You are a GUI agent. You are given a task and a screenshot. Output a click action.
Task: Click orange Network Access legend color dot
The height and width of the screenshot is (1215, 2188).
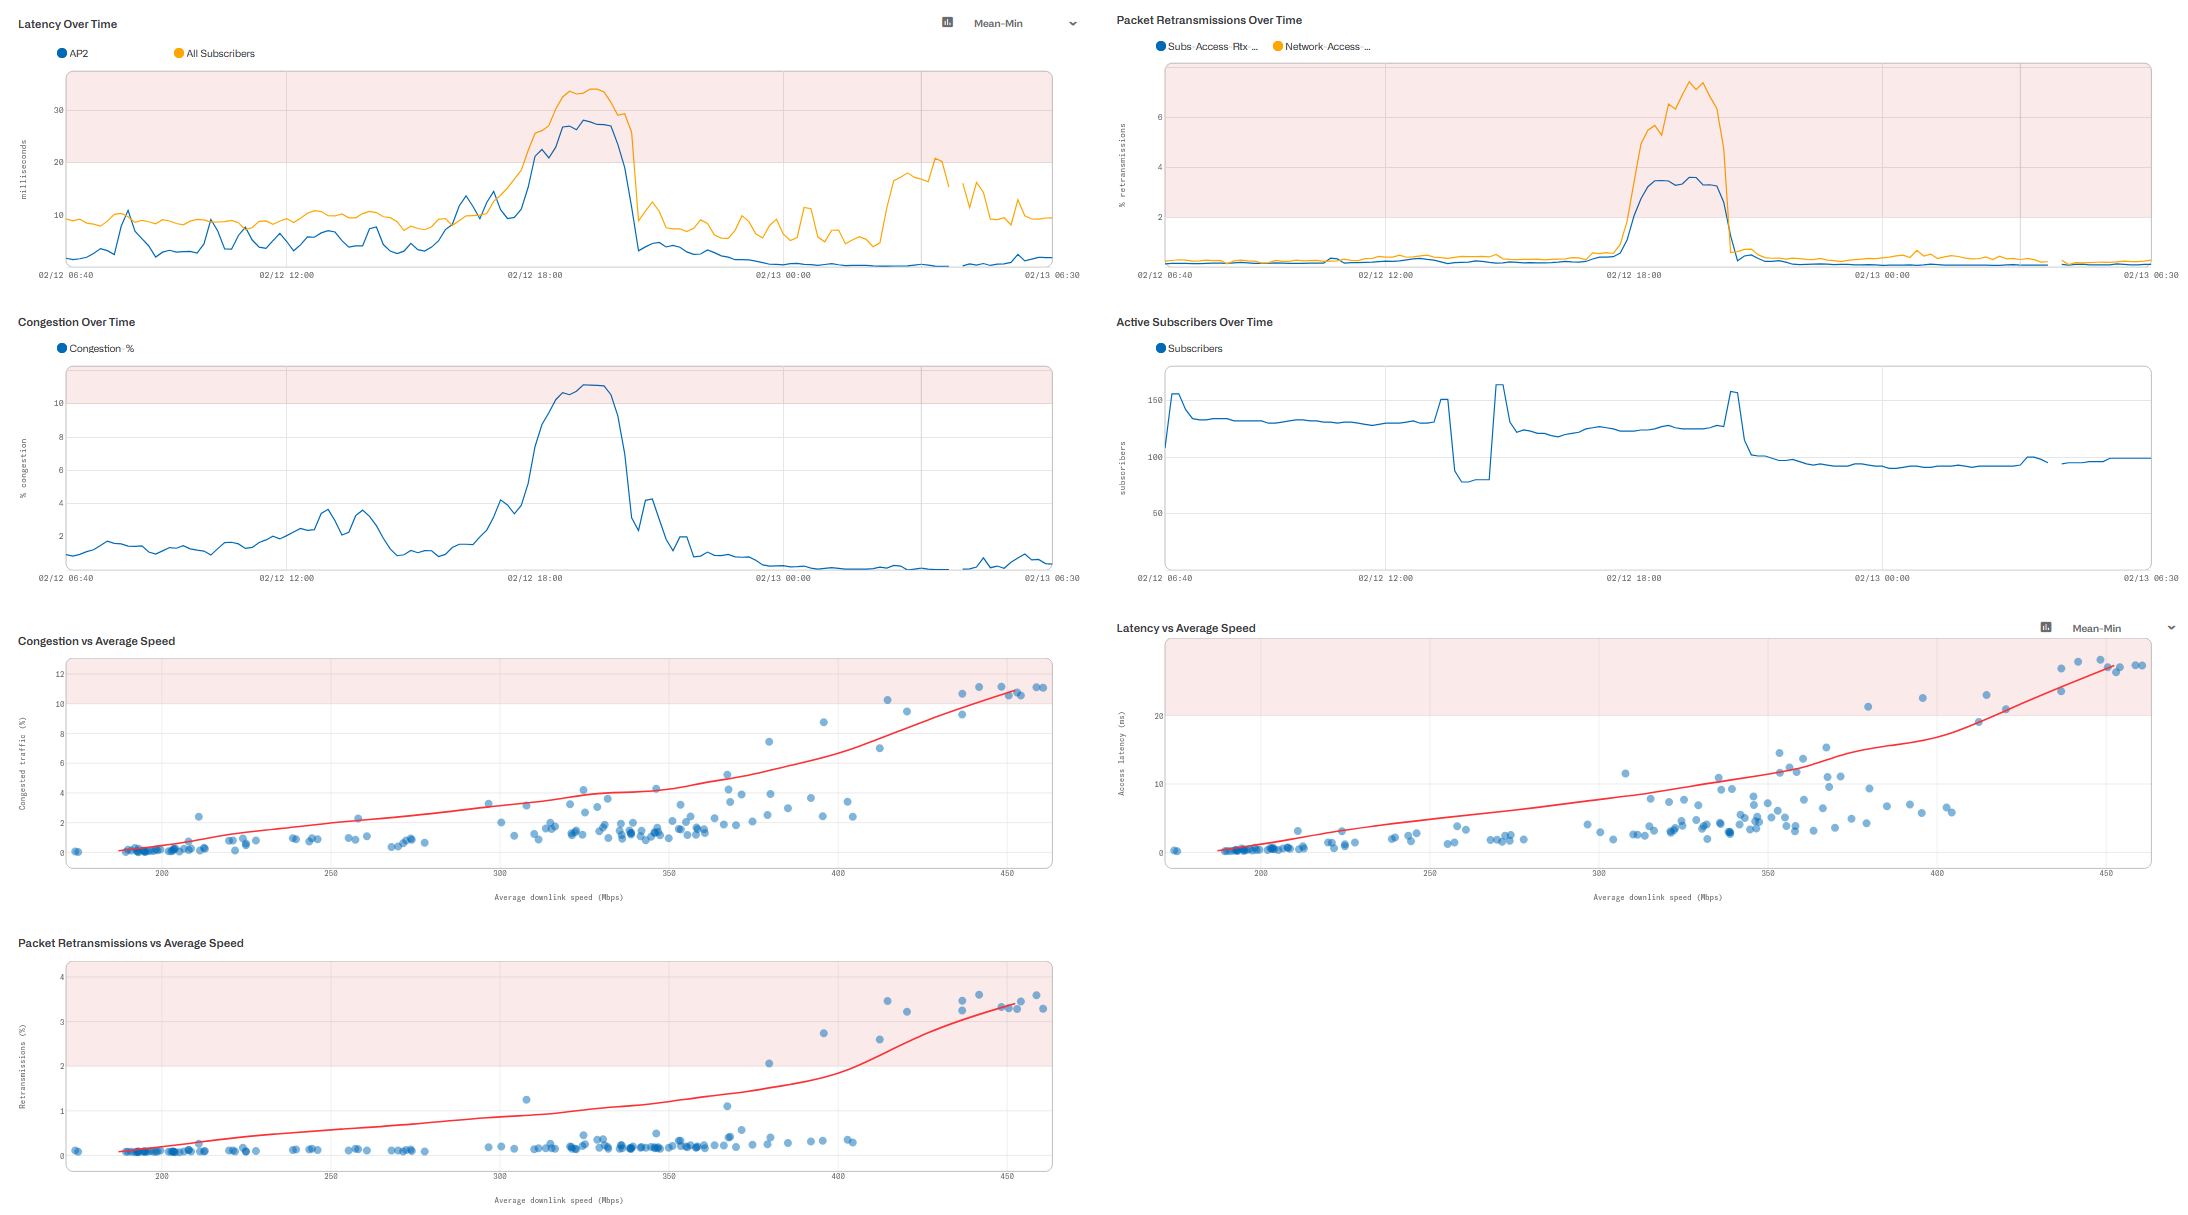point(1277,47)
